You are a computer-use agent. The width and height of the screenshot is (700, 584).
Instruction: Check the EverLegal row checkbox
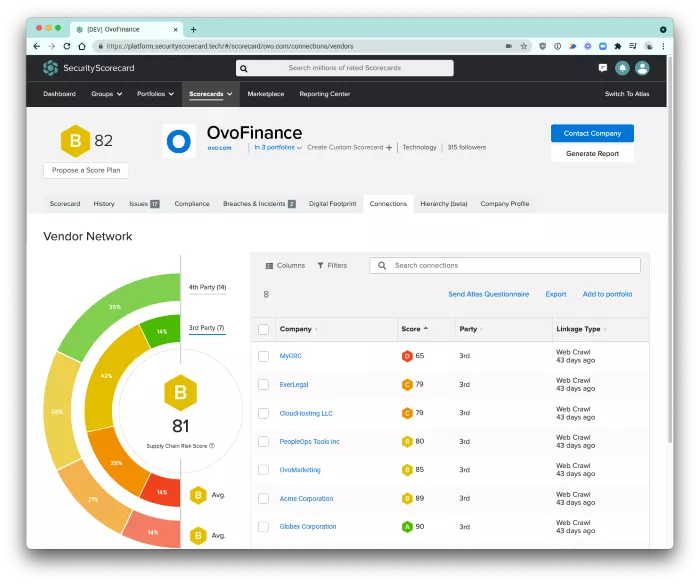[x=263, y=385]
